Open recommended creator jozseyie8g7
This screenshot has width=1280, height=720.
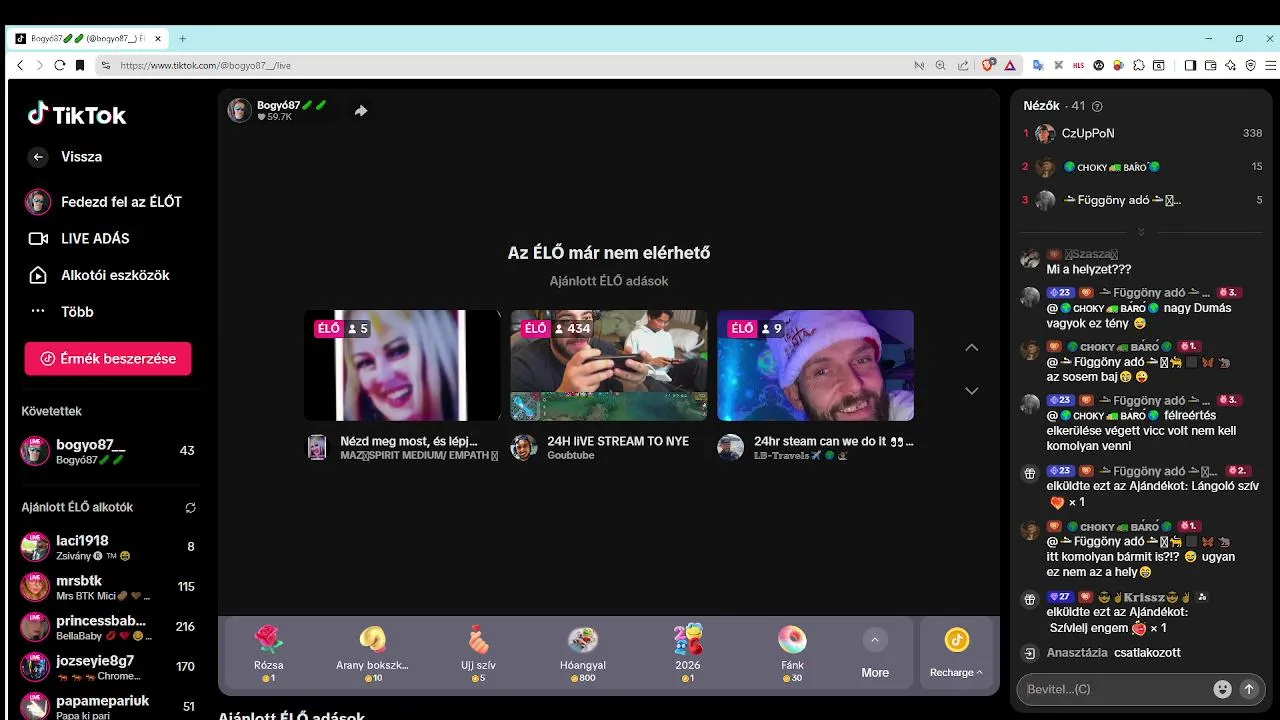(108, 667)
